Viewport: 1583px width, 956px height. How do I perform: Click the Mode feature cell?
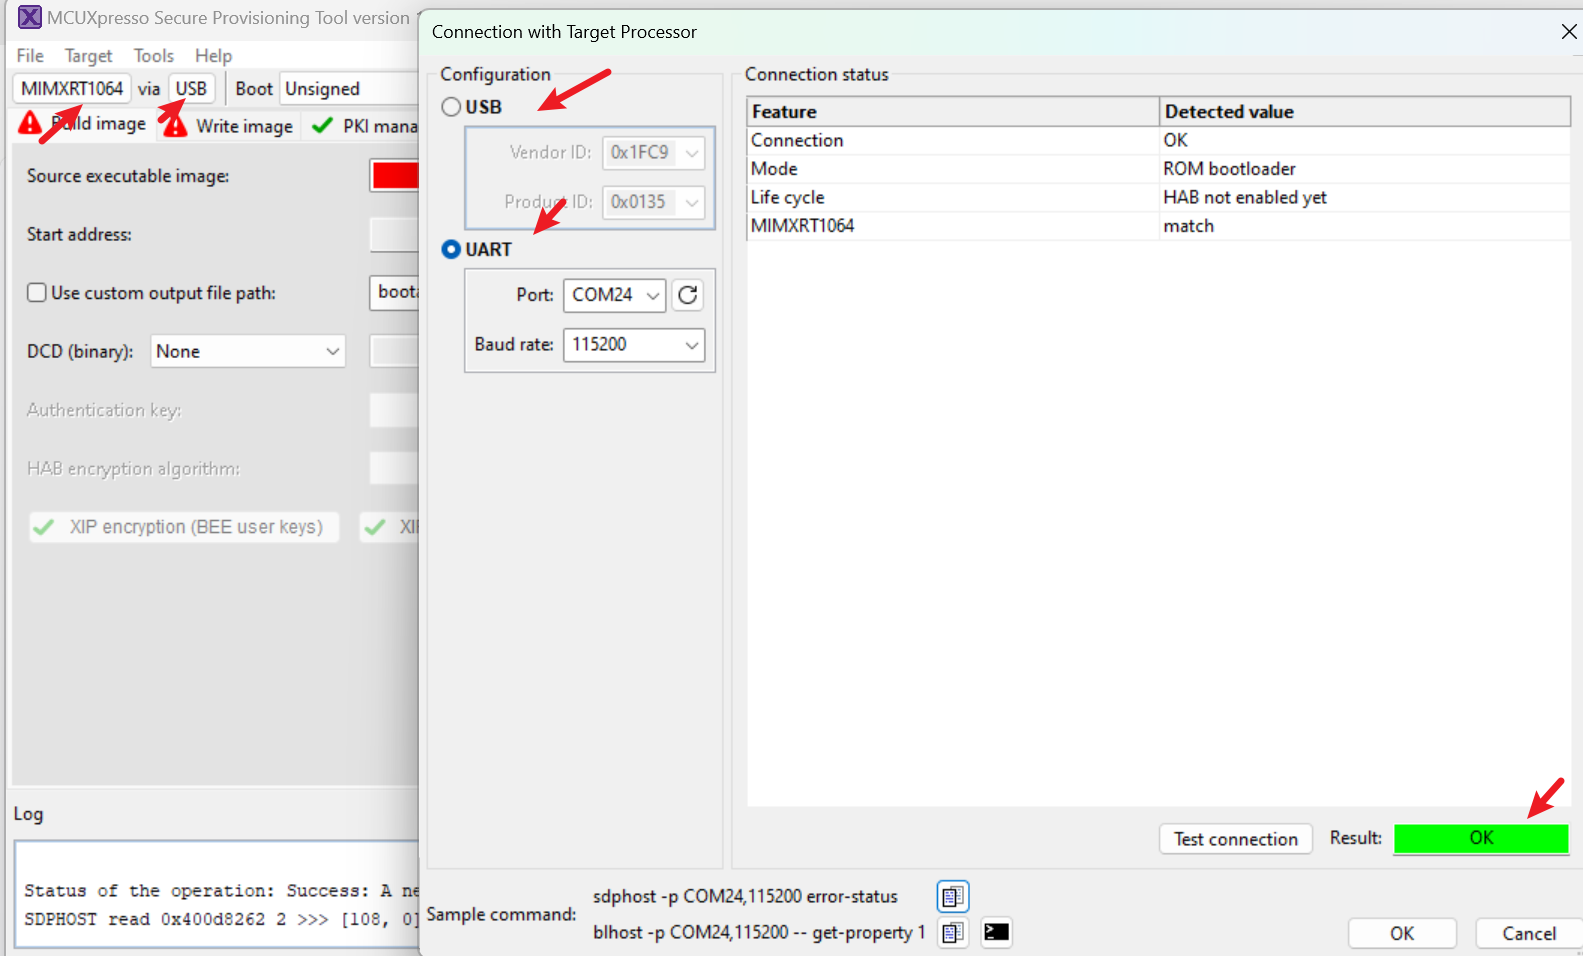pos(953,169)
